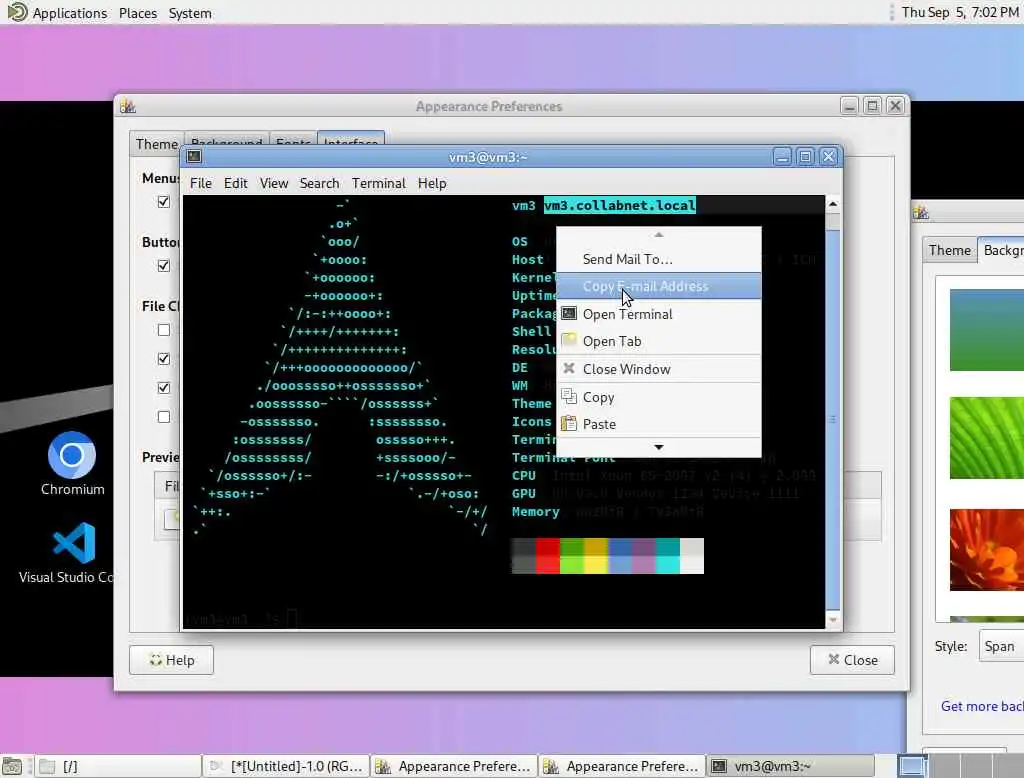Select Open Tab menu entry
1024x778 pixels.
pos(658,341)
